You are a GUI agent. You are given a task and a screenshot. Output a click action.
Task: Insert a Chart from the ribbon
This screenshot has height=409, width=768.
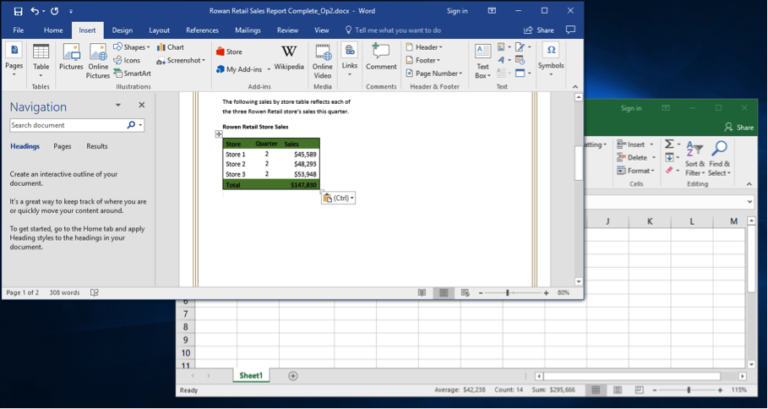(170, 48)
